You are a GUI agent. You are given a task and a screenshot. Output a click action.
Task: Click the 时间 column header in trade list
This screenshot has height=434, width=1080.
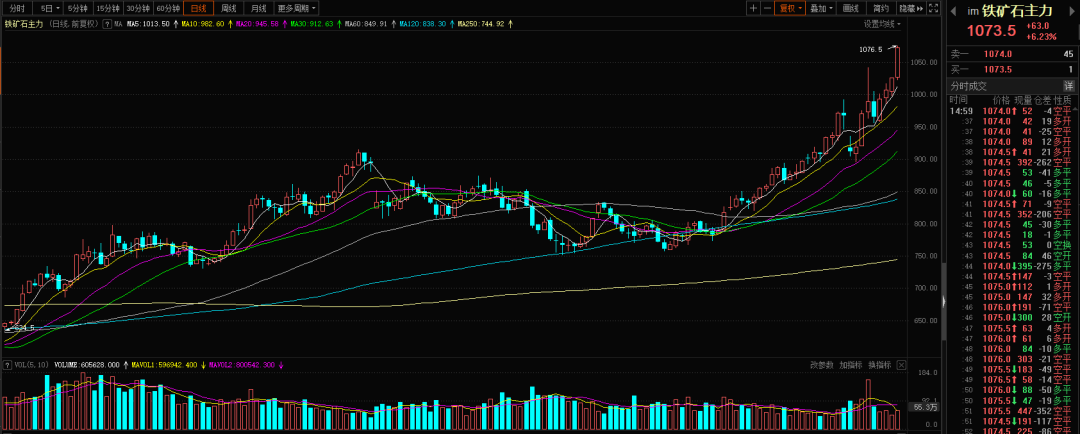pyautogui.click(x=959, y=100)
